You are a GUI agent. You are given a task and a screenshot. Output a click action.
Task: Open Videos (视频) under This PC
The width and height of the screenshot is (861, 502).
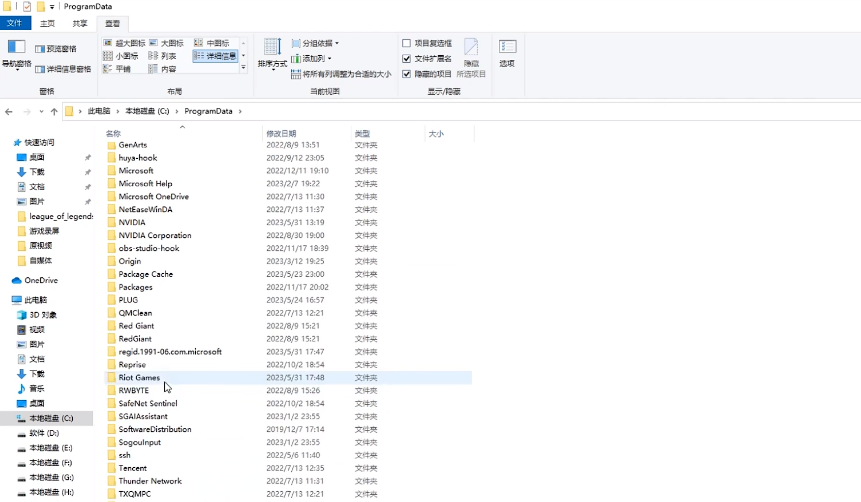click(x=31, y=330)
